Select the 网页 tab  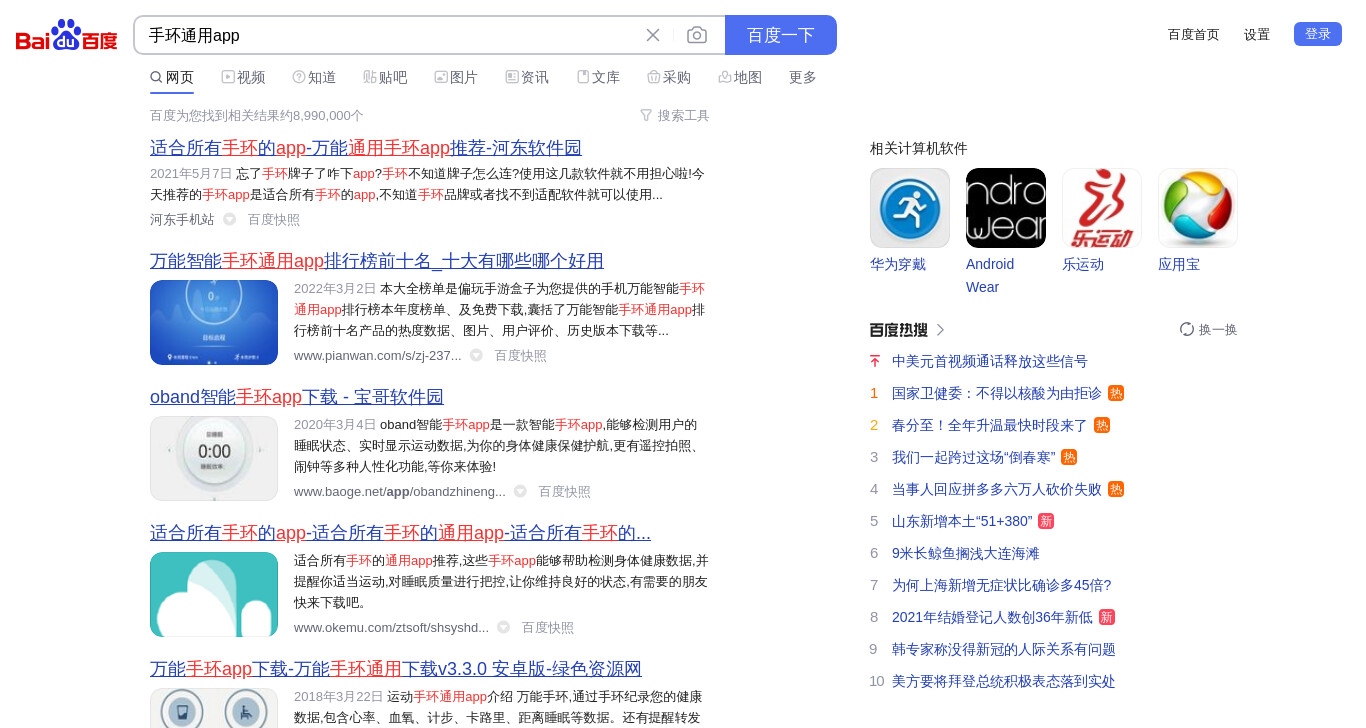(x=172, y=77)
